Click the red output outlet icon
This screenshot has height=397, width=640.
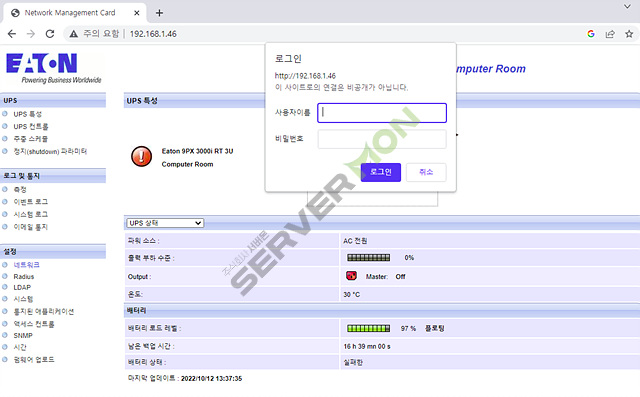(351, 276)
